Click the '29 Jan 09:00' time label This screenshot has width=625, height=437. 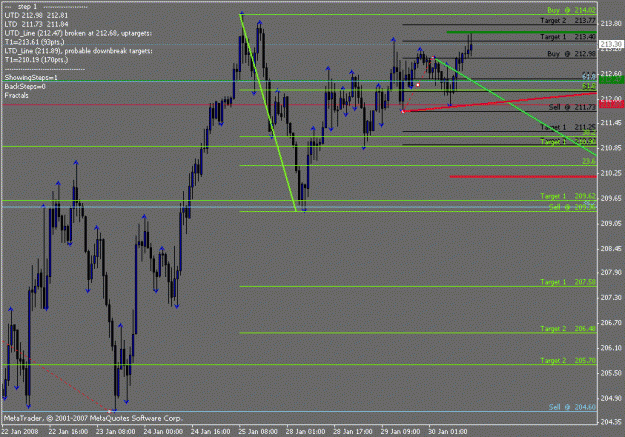[400, 431]
